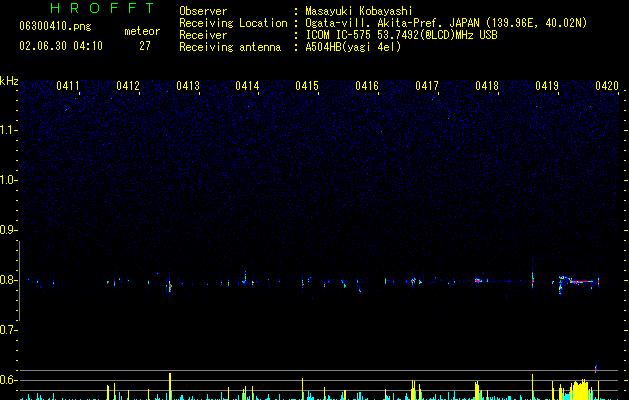
Task: Click the tallest yellow bar near 0412:30
Action: pos(170,386)
